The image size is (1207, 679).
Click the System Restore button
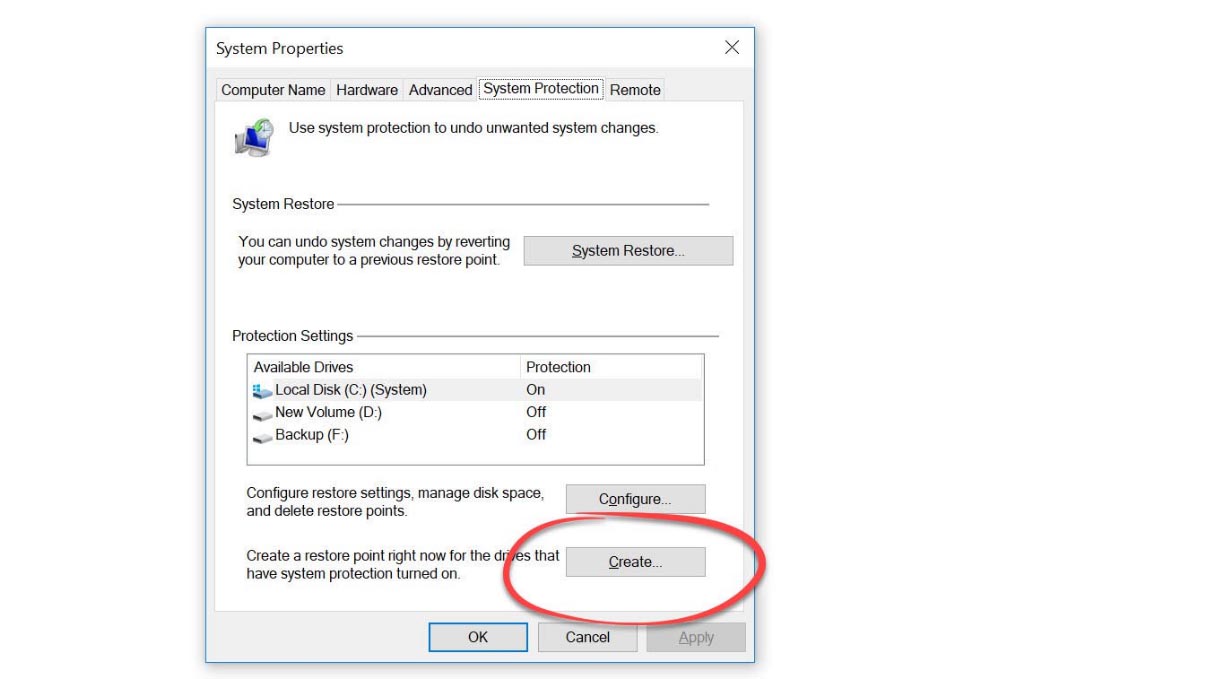628,250
